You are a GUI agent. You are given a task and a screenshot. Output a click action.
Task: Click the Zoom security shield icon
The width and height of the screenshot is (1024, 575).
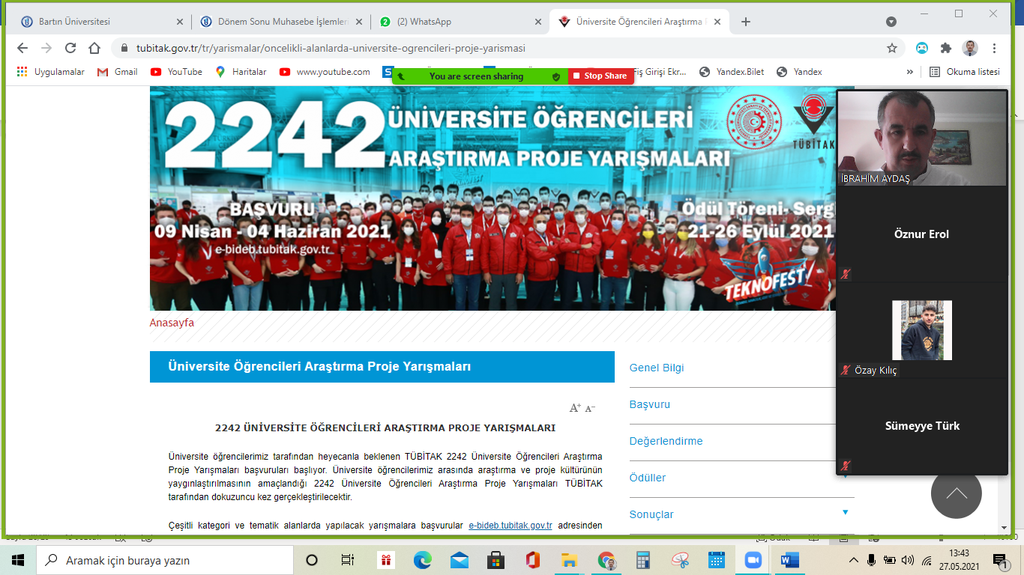pos(556,76)
